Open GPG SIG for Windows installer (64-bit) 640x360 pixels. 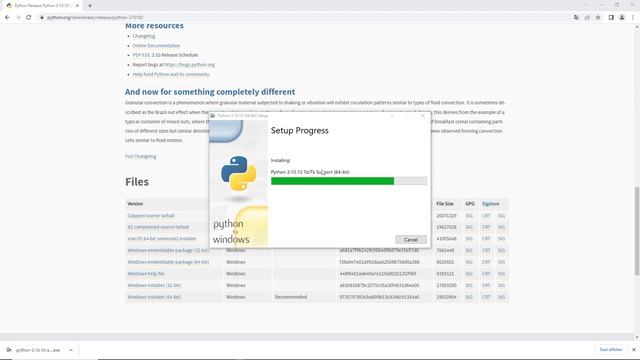(469, 297)
